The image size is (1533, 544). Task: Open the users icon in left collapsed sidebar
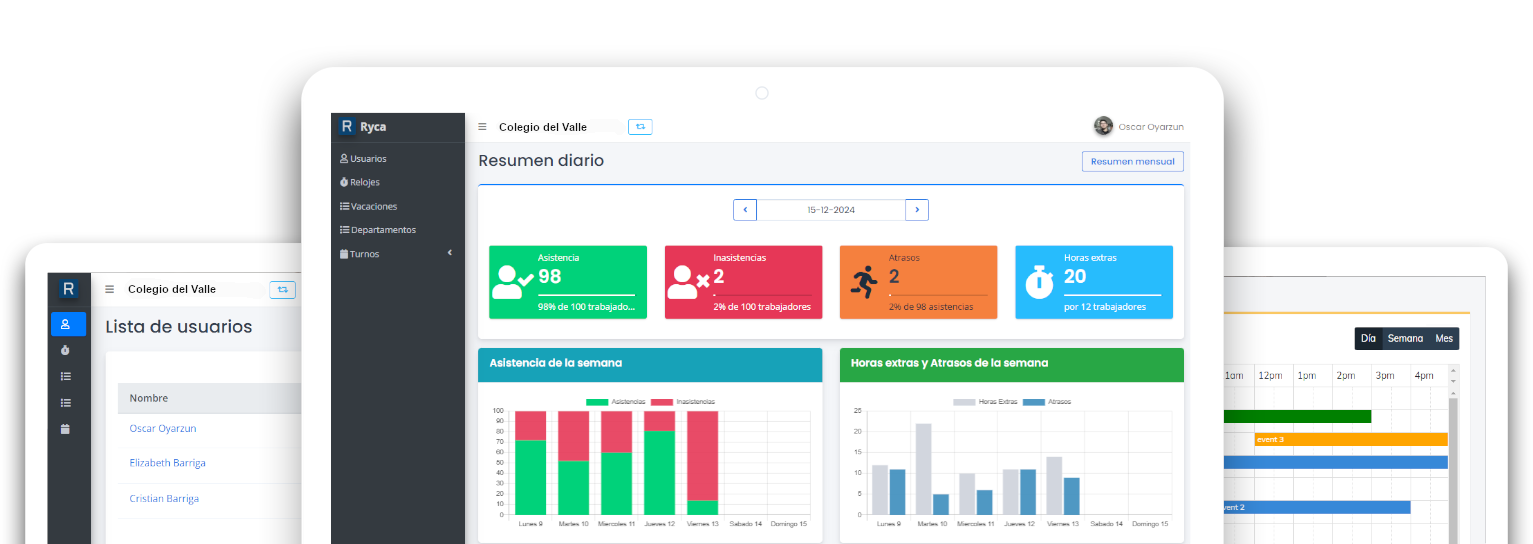66,324
